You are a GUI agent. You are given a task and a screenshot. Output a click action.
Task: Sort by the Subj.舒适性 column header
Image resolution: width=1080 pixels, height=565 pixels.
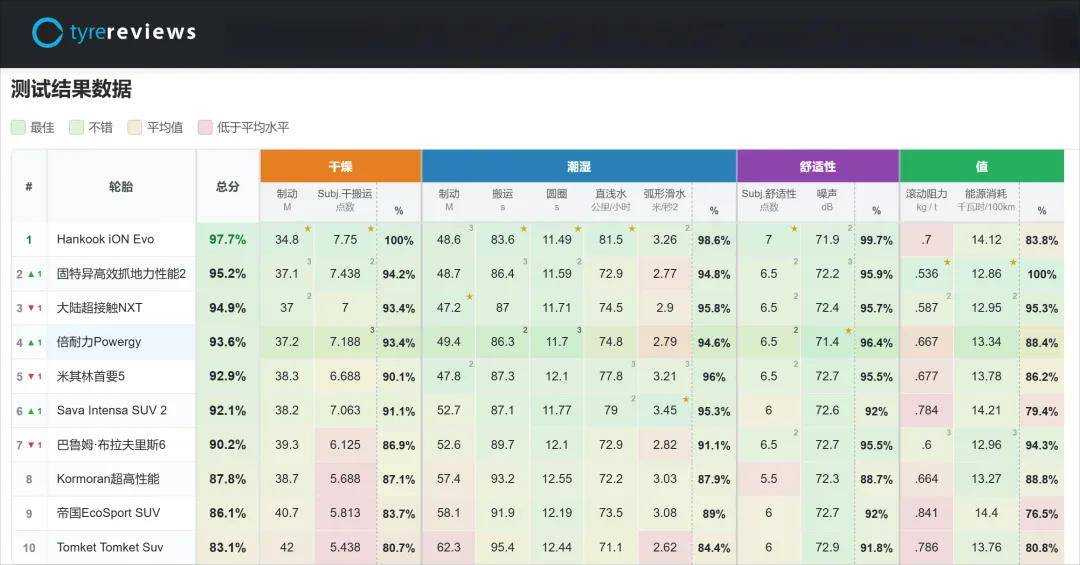coord(769,201)
